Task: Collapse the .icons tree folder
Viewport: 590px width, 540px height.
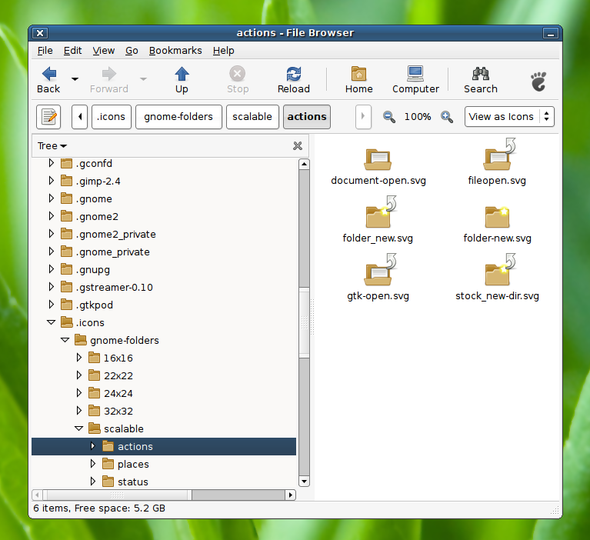Action: (51, 322)
